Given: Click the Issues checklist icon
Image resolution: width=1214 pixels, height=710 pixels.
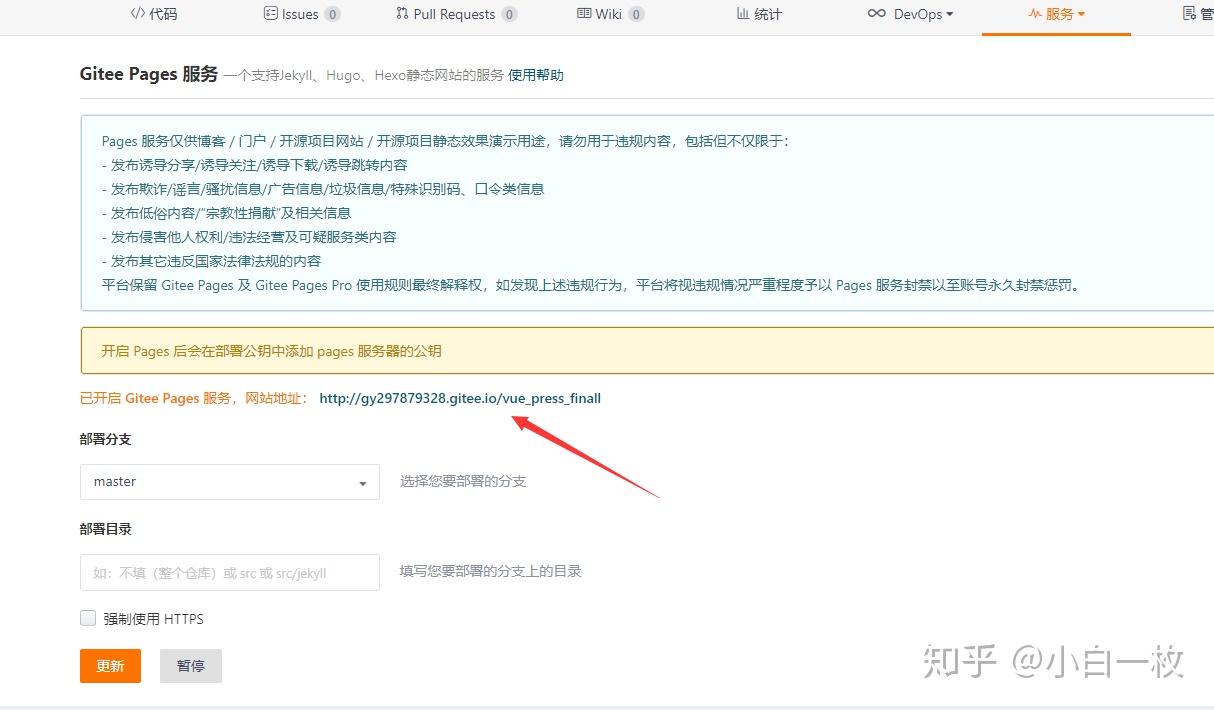Looking at the screenshot, I should [x=270, y=13].
